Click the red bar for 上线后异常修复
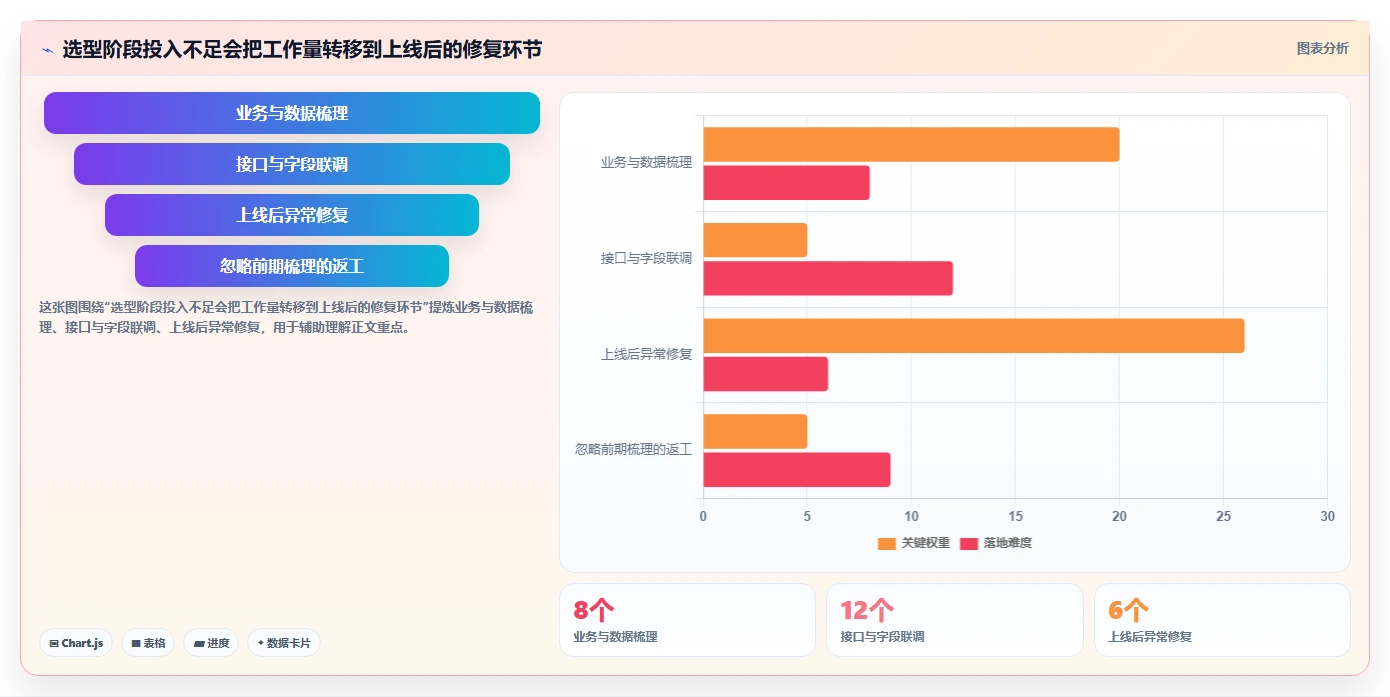The image size is (1390, 697). [765, 374]
